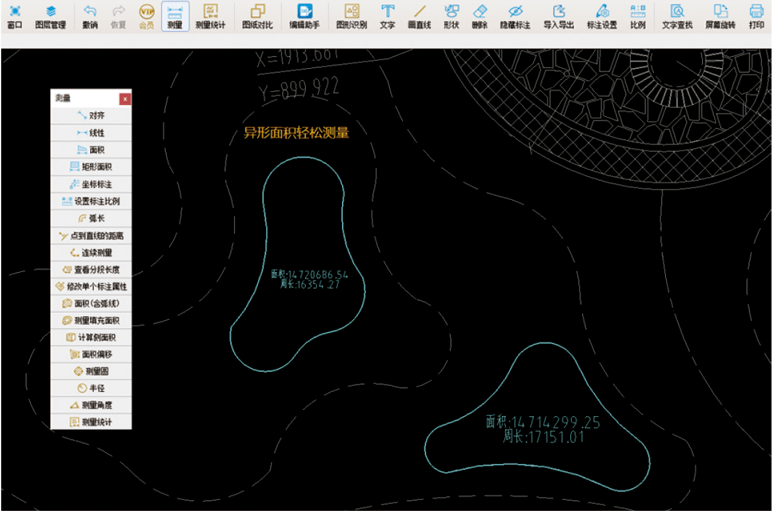Screen dimensions: 772x511
Task: Click the 撤销 undo icon
Action: click(x=90, y=16)
